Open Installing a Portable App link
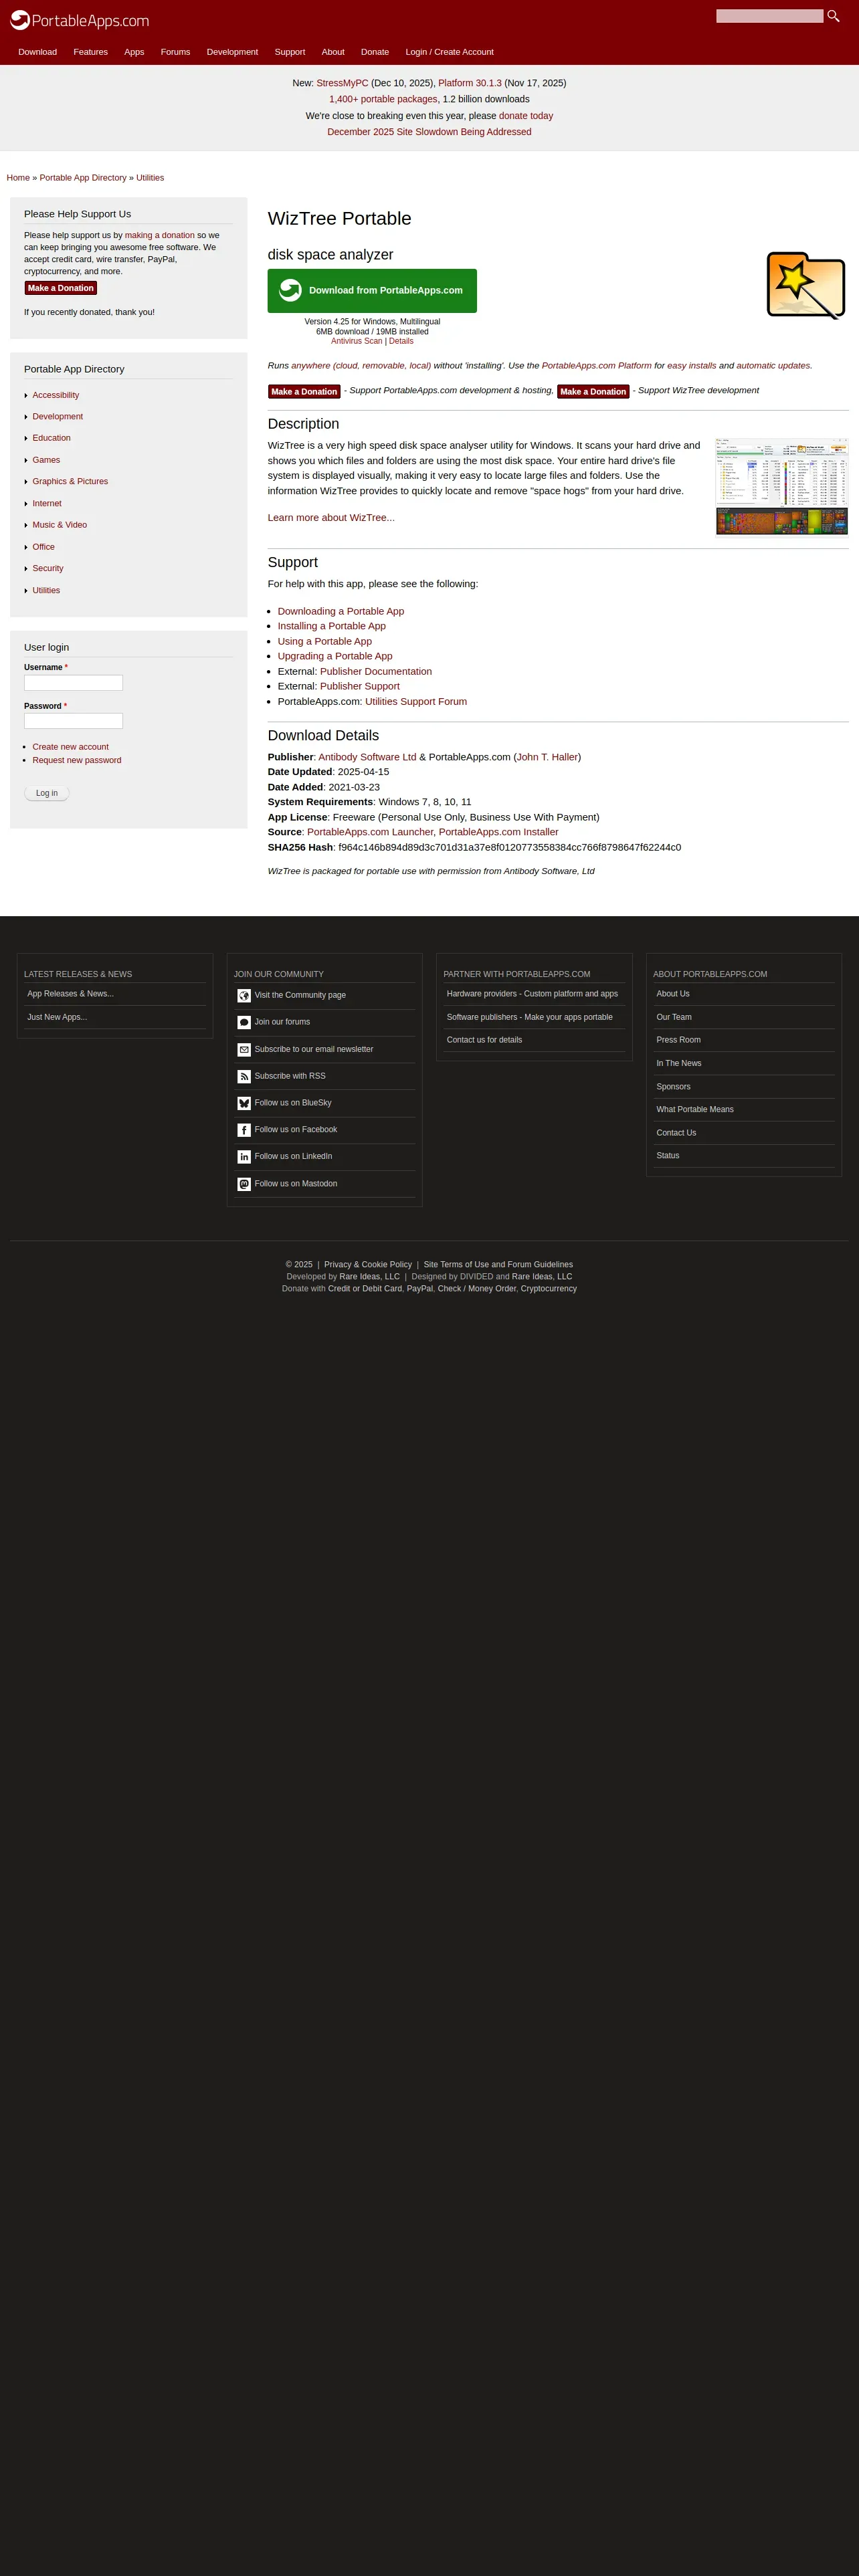The image size is (859, 2576). (x=332, y=626)
